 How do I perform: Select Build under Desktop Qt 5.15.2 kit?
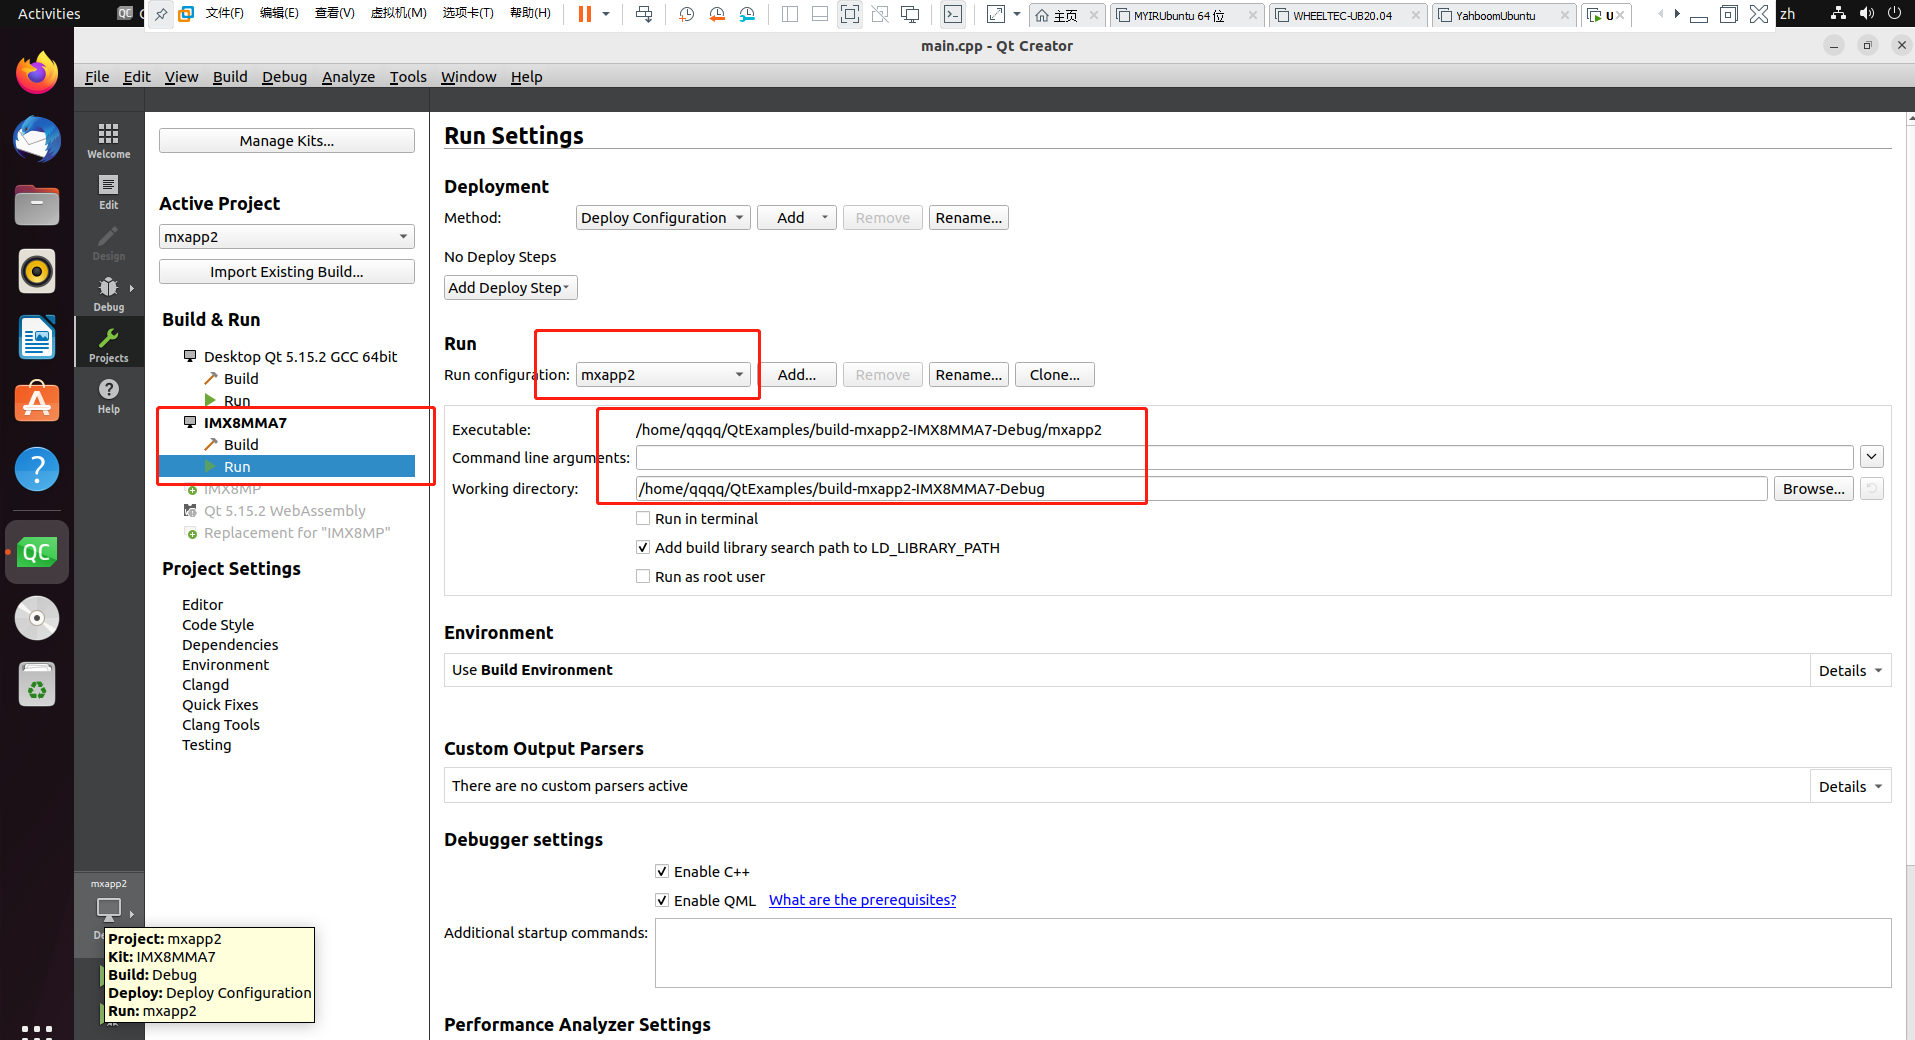coord(240,379)
